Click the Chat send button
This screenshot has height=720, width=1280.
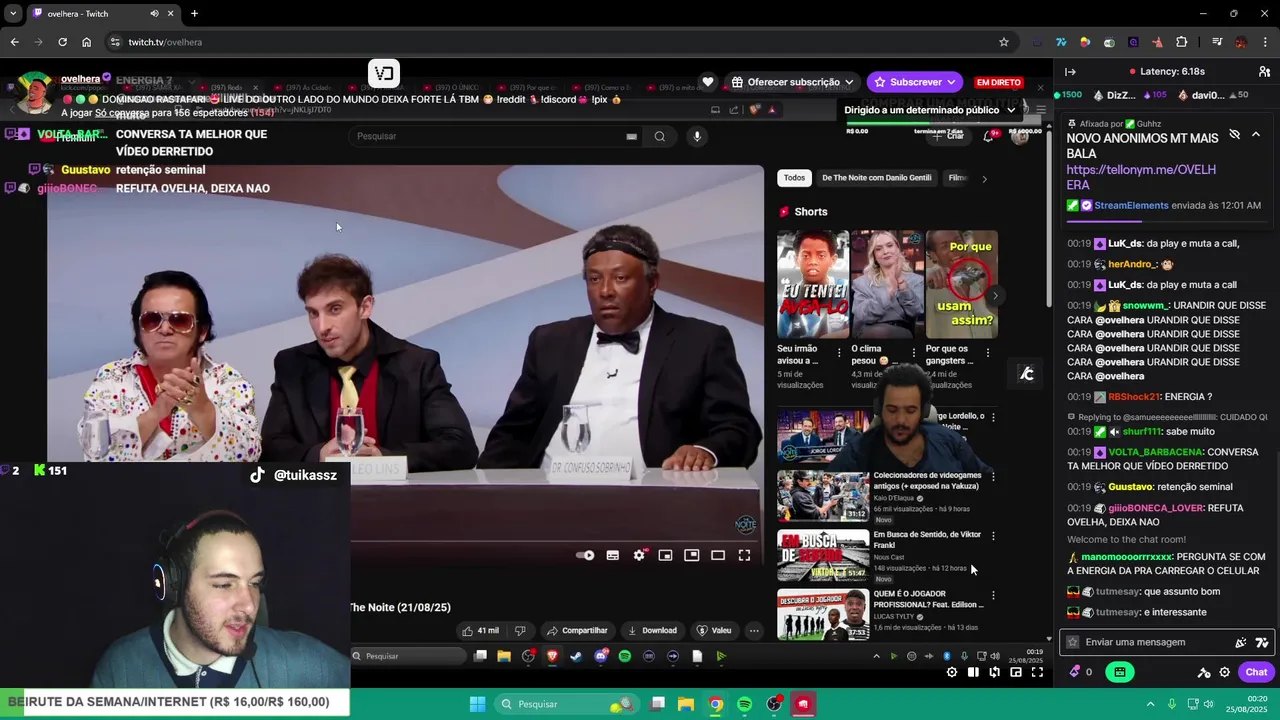pos(1256,672)
